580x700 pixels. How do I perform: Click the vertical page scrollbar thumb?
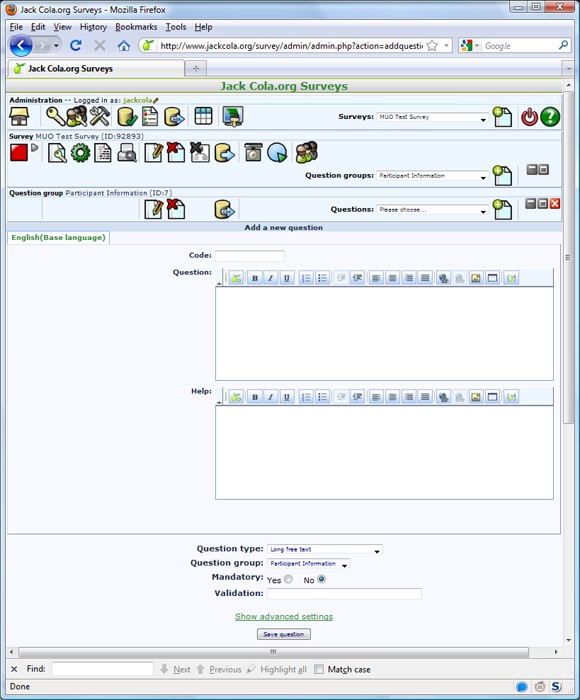pos(568,257)
